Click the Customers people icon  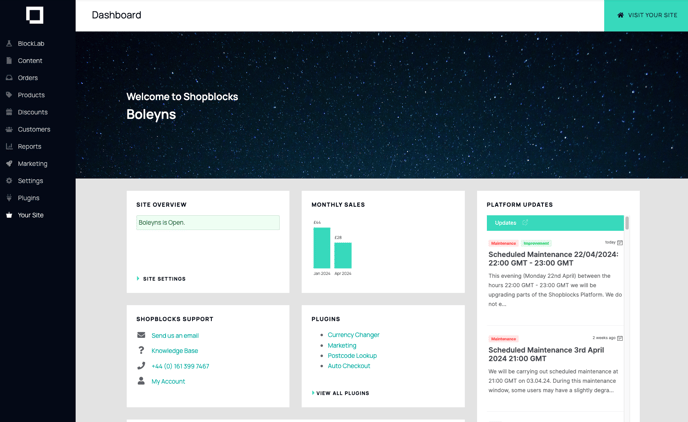[x=9, y=129]
